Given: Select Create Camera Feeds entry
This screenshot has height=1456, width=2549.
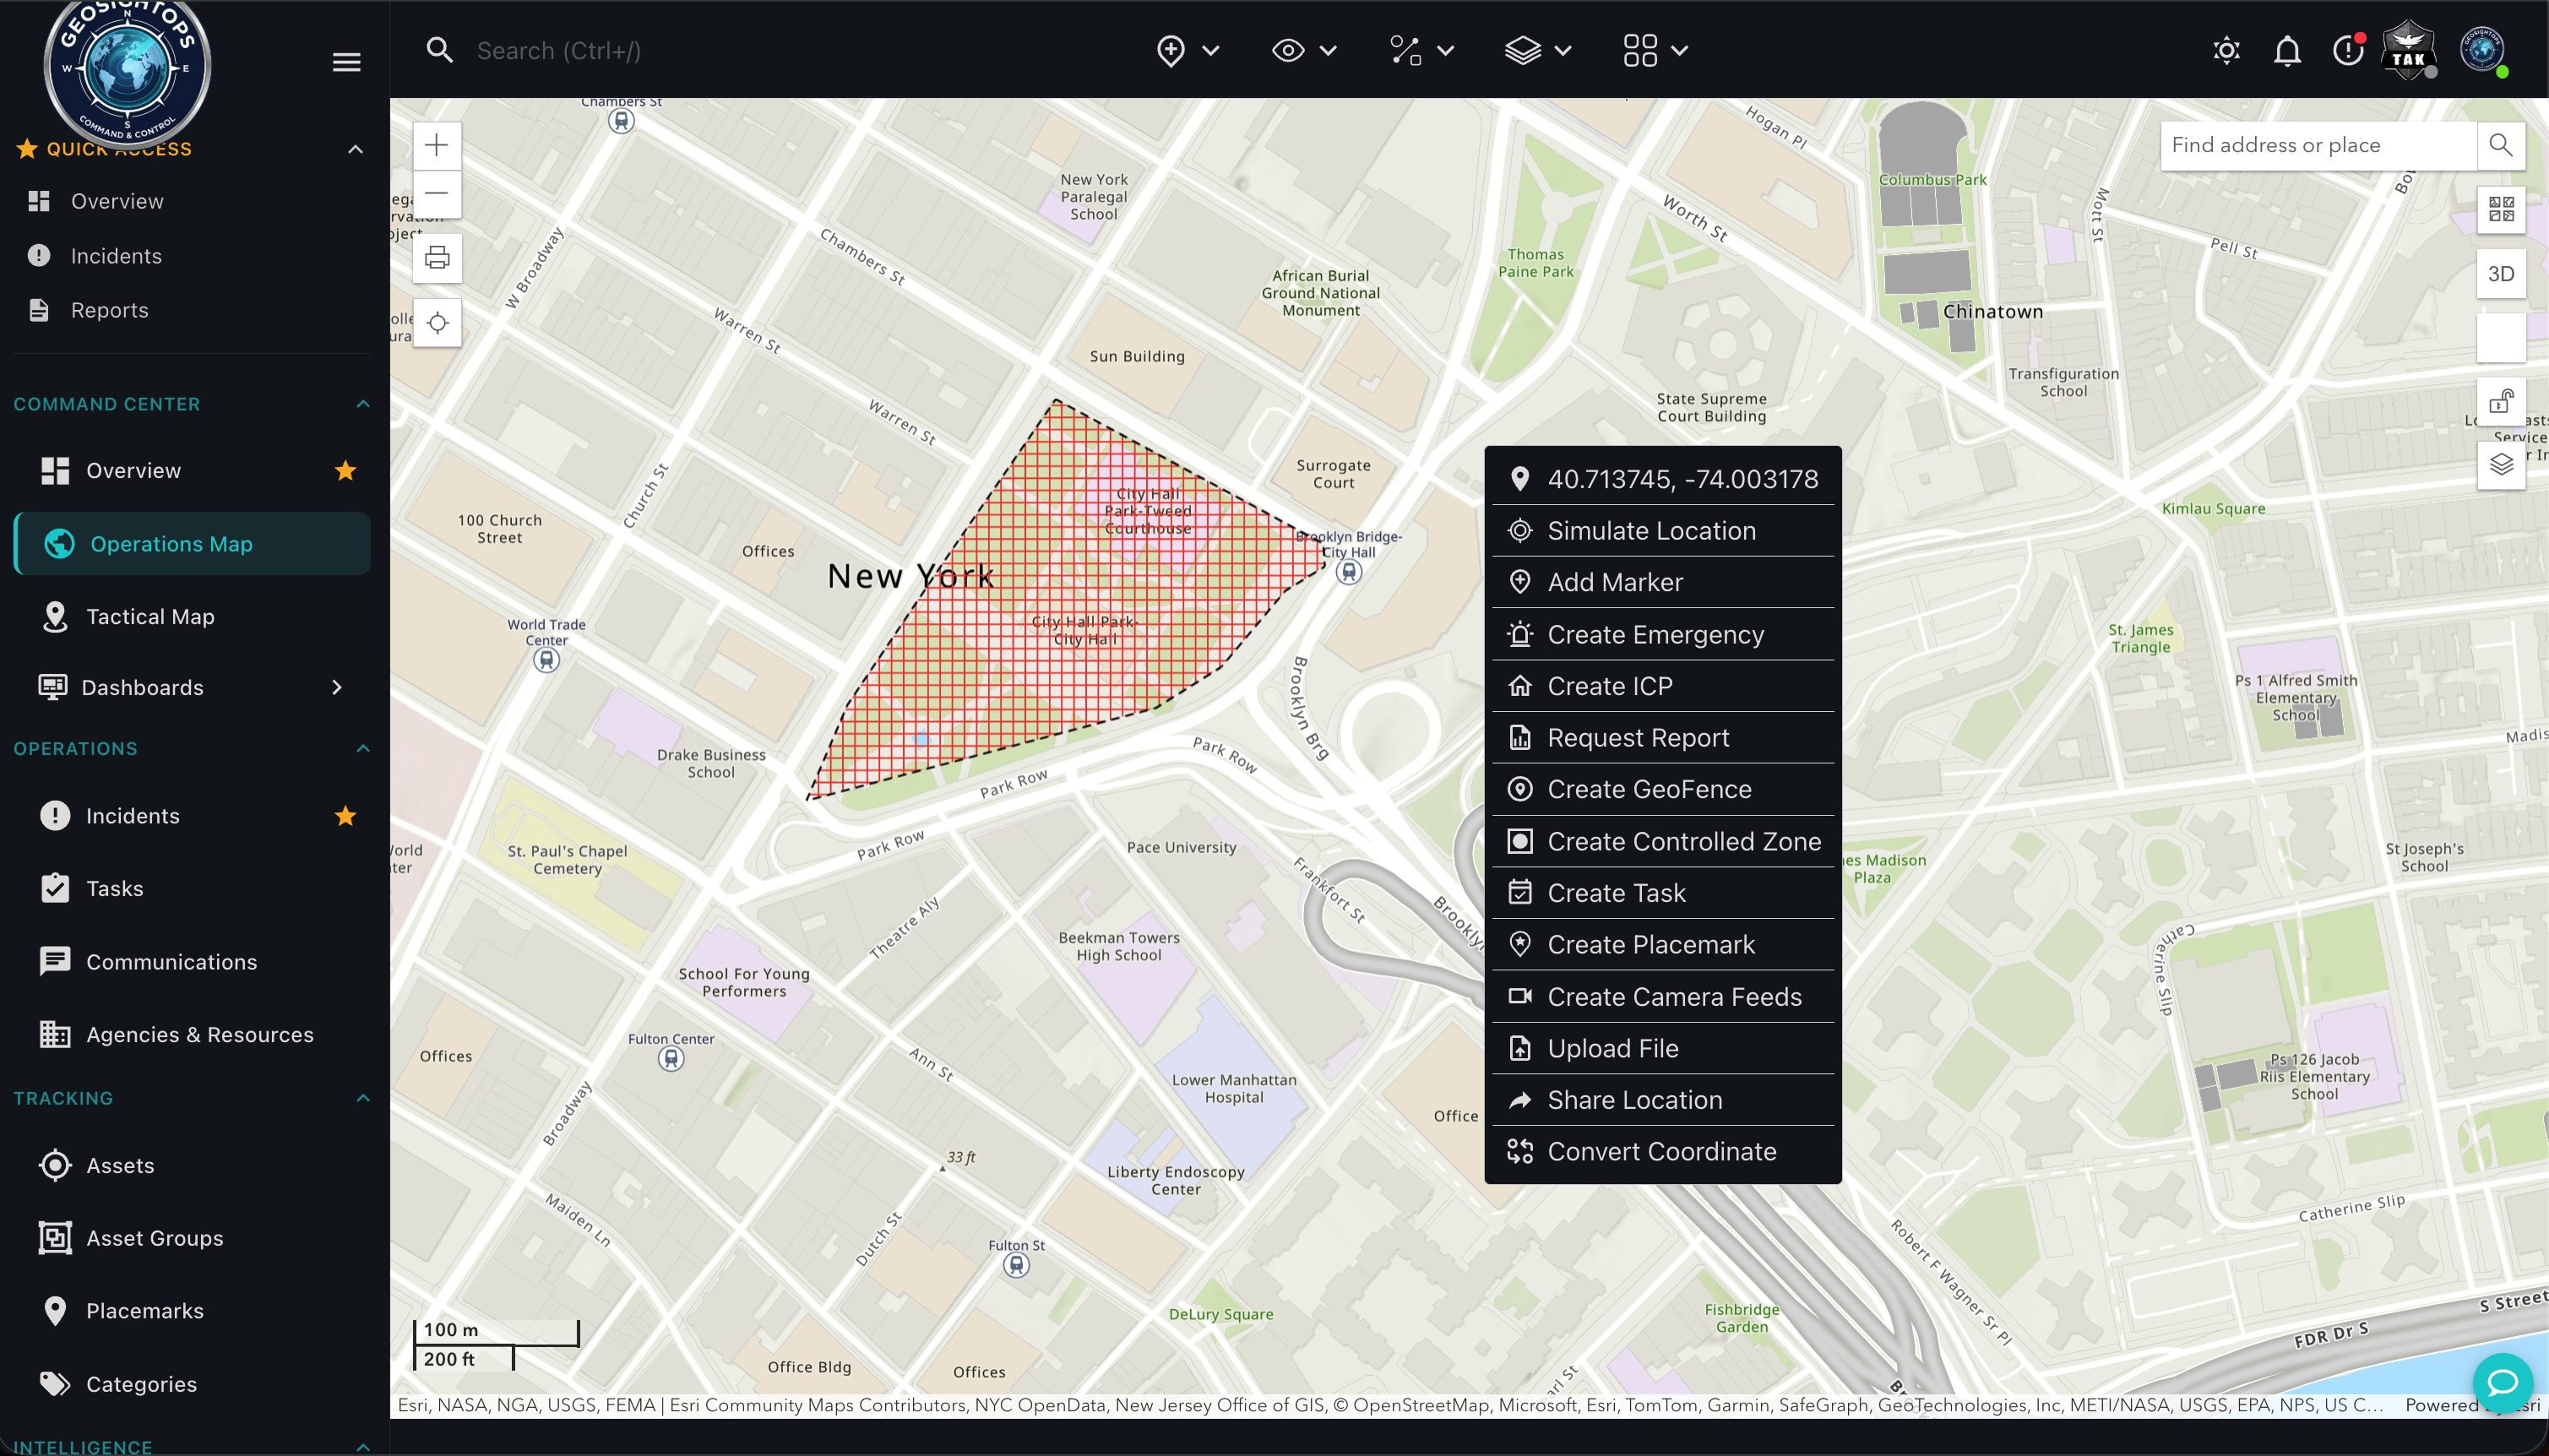Looking at the screenshot, I should pyautogui.click(x=1663, y=997).
